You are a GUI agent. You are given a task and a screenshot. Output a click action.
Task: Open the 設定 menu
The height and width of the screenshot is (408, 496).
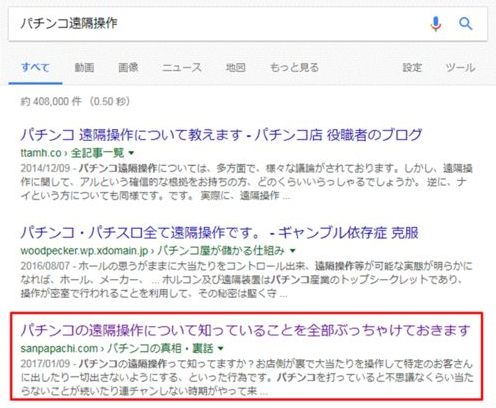tap(412, 68)
